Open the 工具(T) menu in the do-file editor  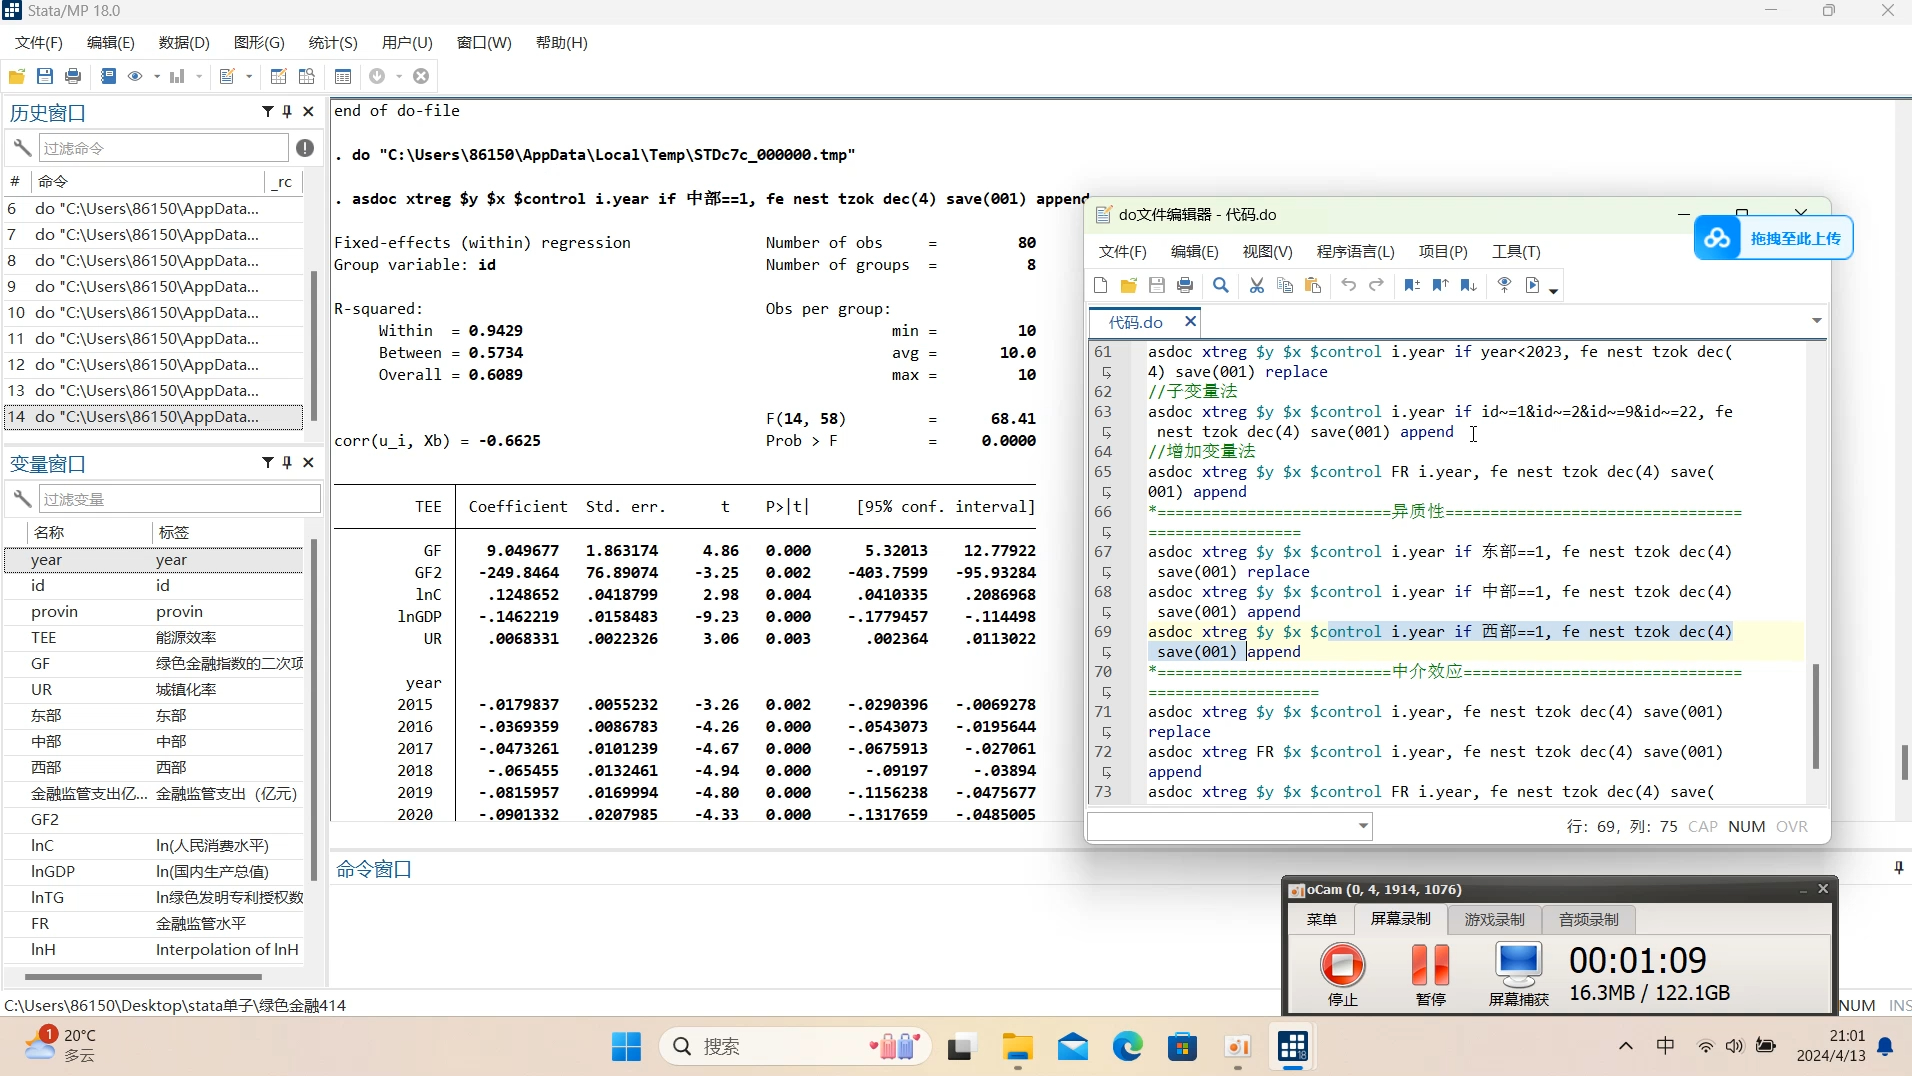tap(1516, 251)
